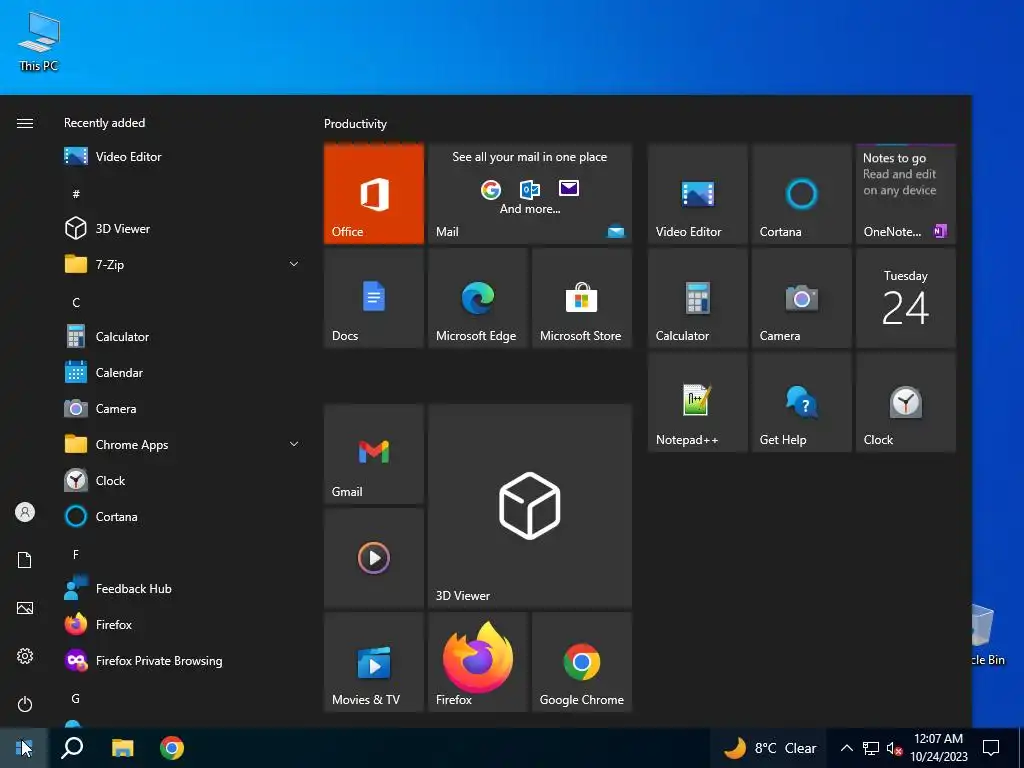Open File Explorer from taskbar
This screenshot has height=768, width=1024.
click(x=122, y=748)
